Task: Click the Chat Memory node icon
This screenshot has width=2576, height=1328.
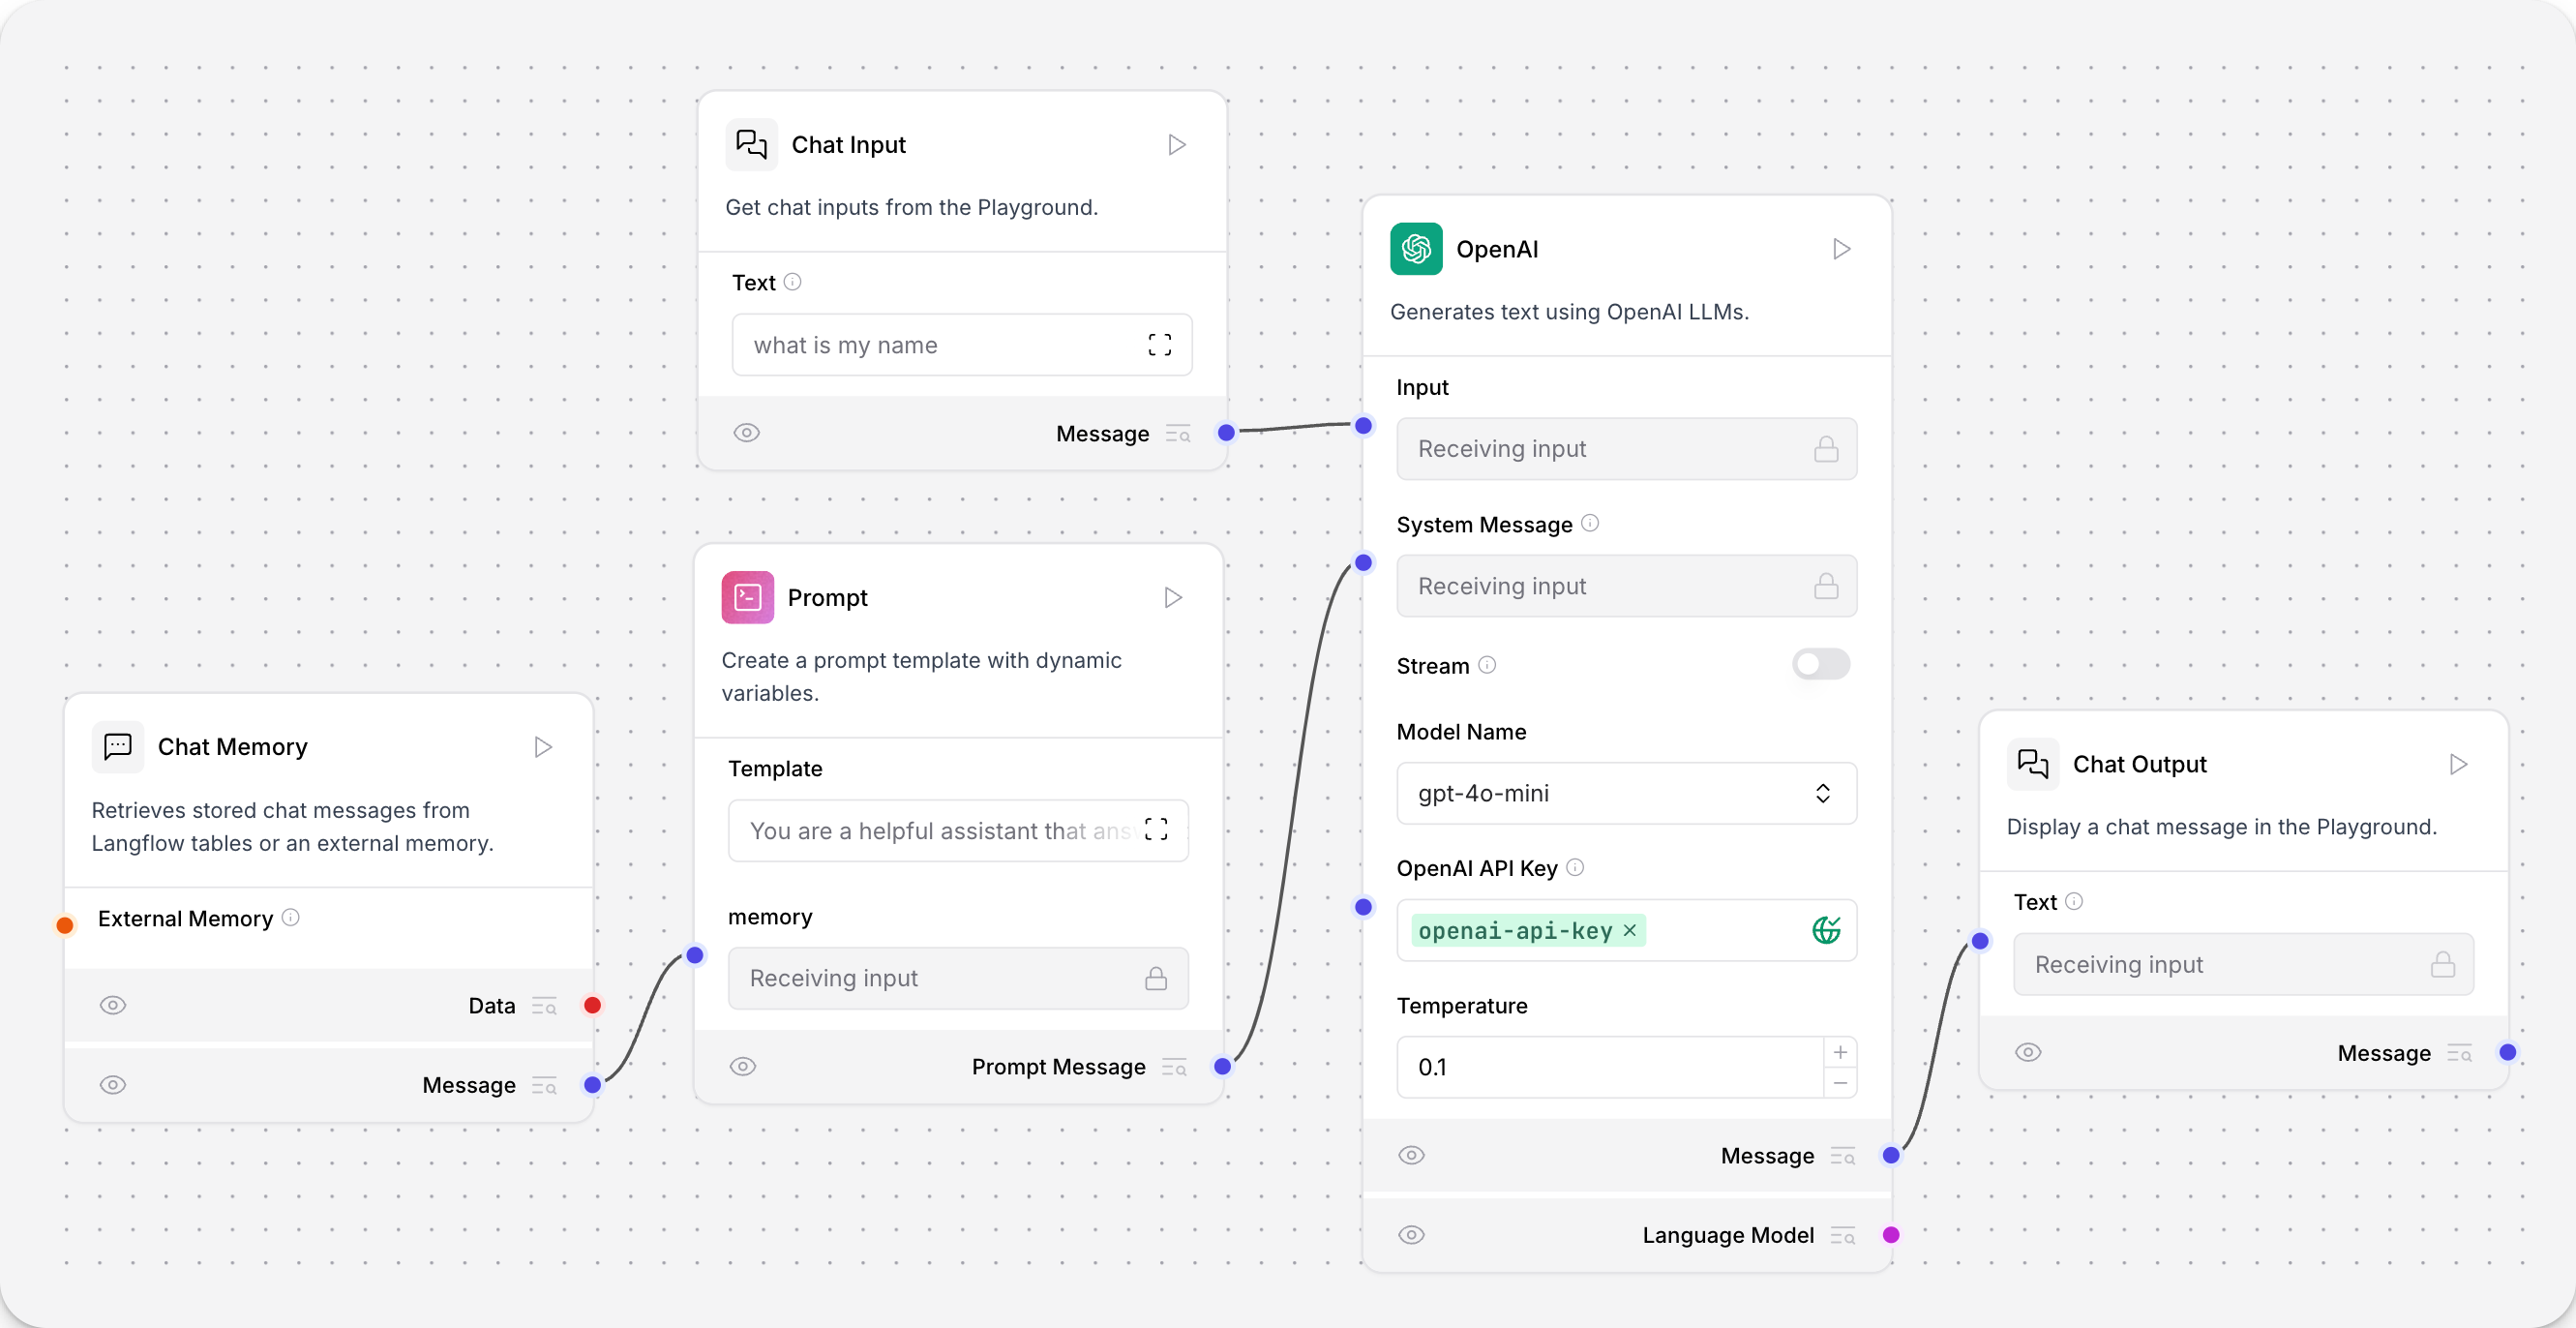Action: point(117,747)
